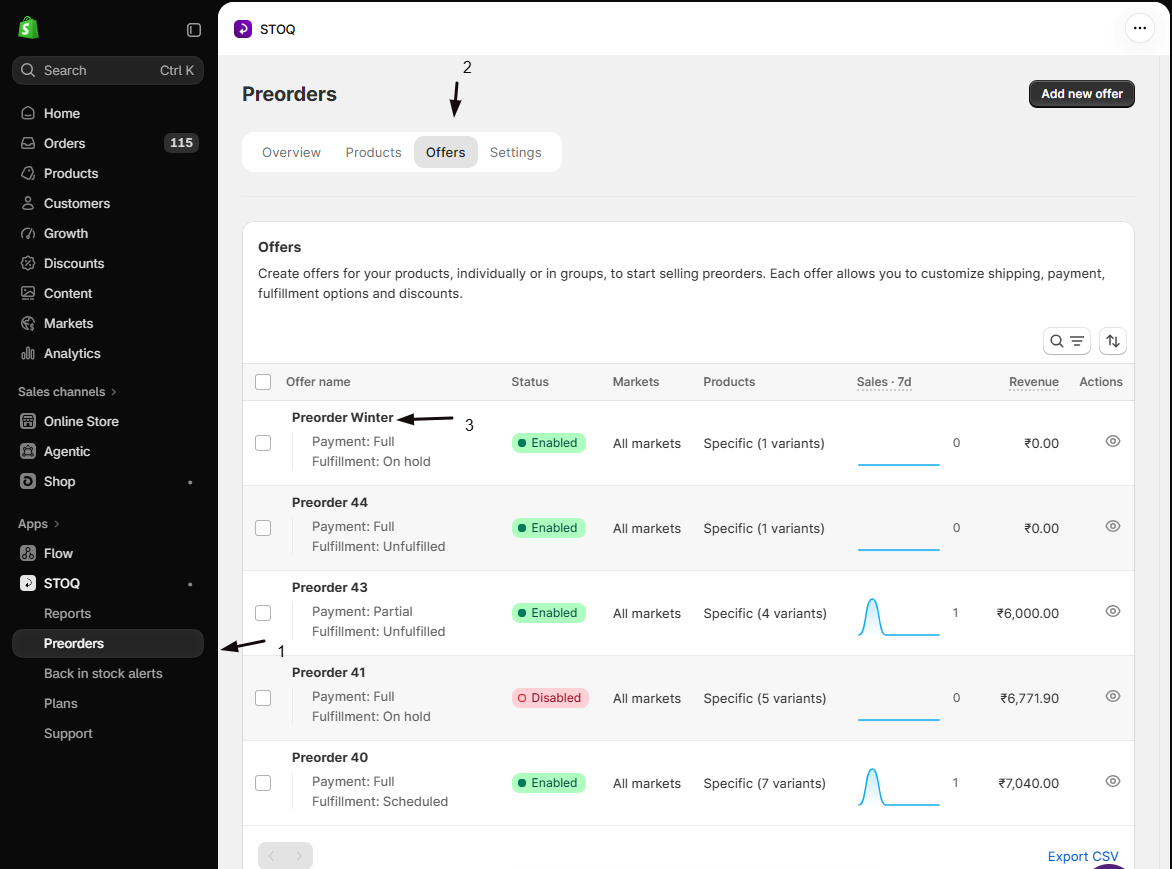Open the Flow app in sidebar
The image size is (1172, 869).
[58, 553]
